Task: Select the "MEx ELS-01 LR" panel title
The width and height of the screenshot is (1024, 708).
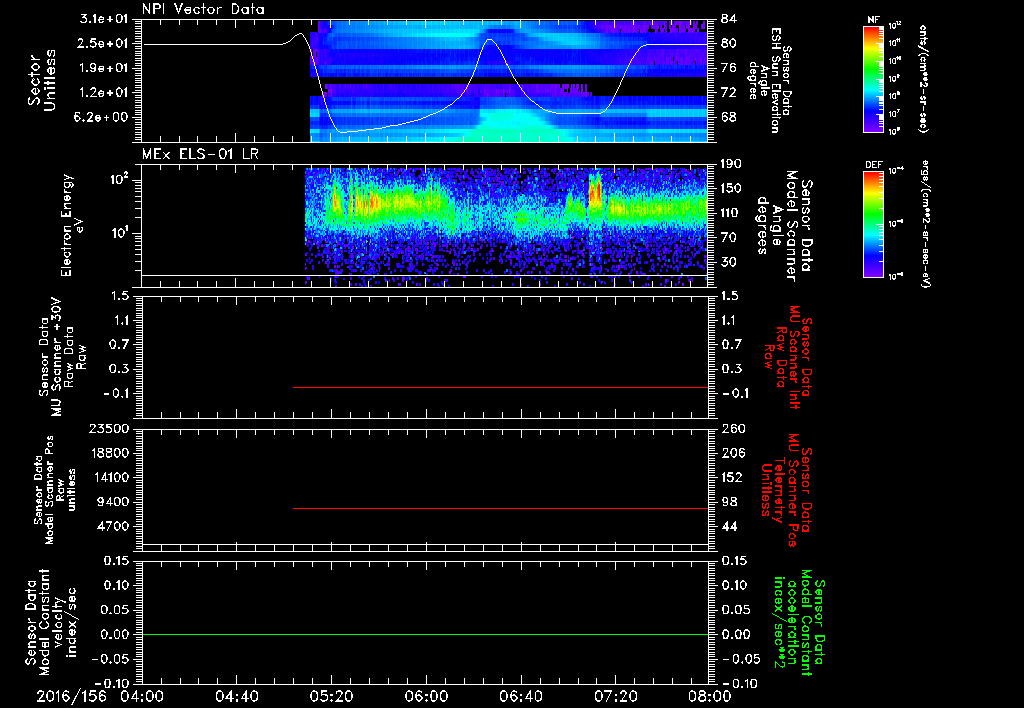Action: pyautogui.click(x=200, y=154)
